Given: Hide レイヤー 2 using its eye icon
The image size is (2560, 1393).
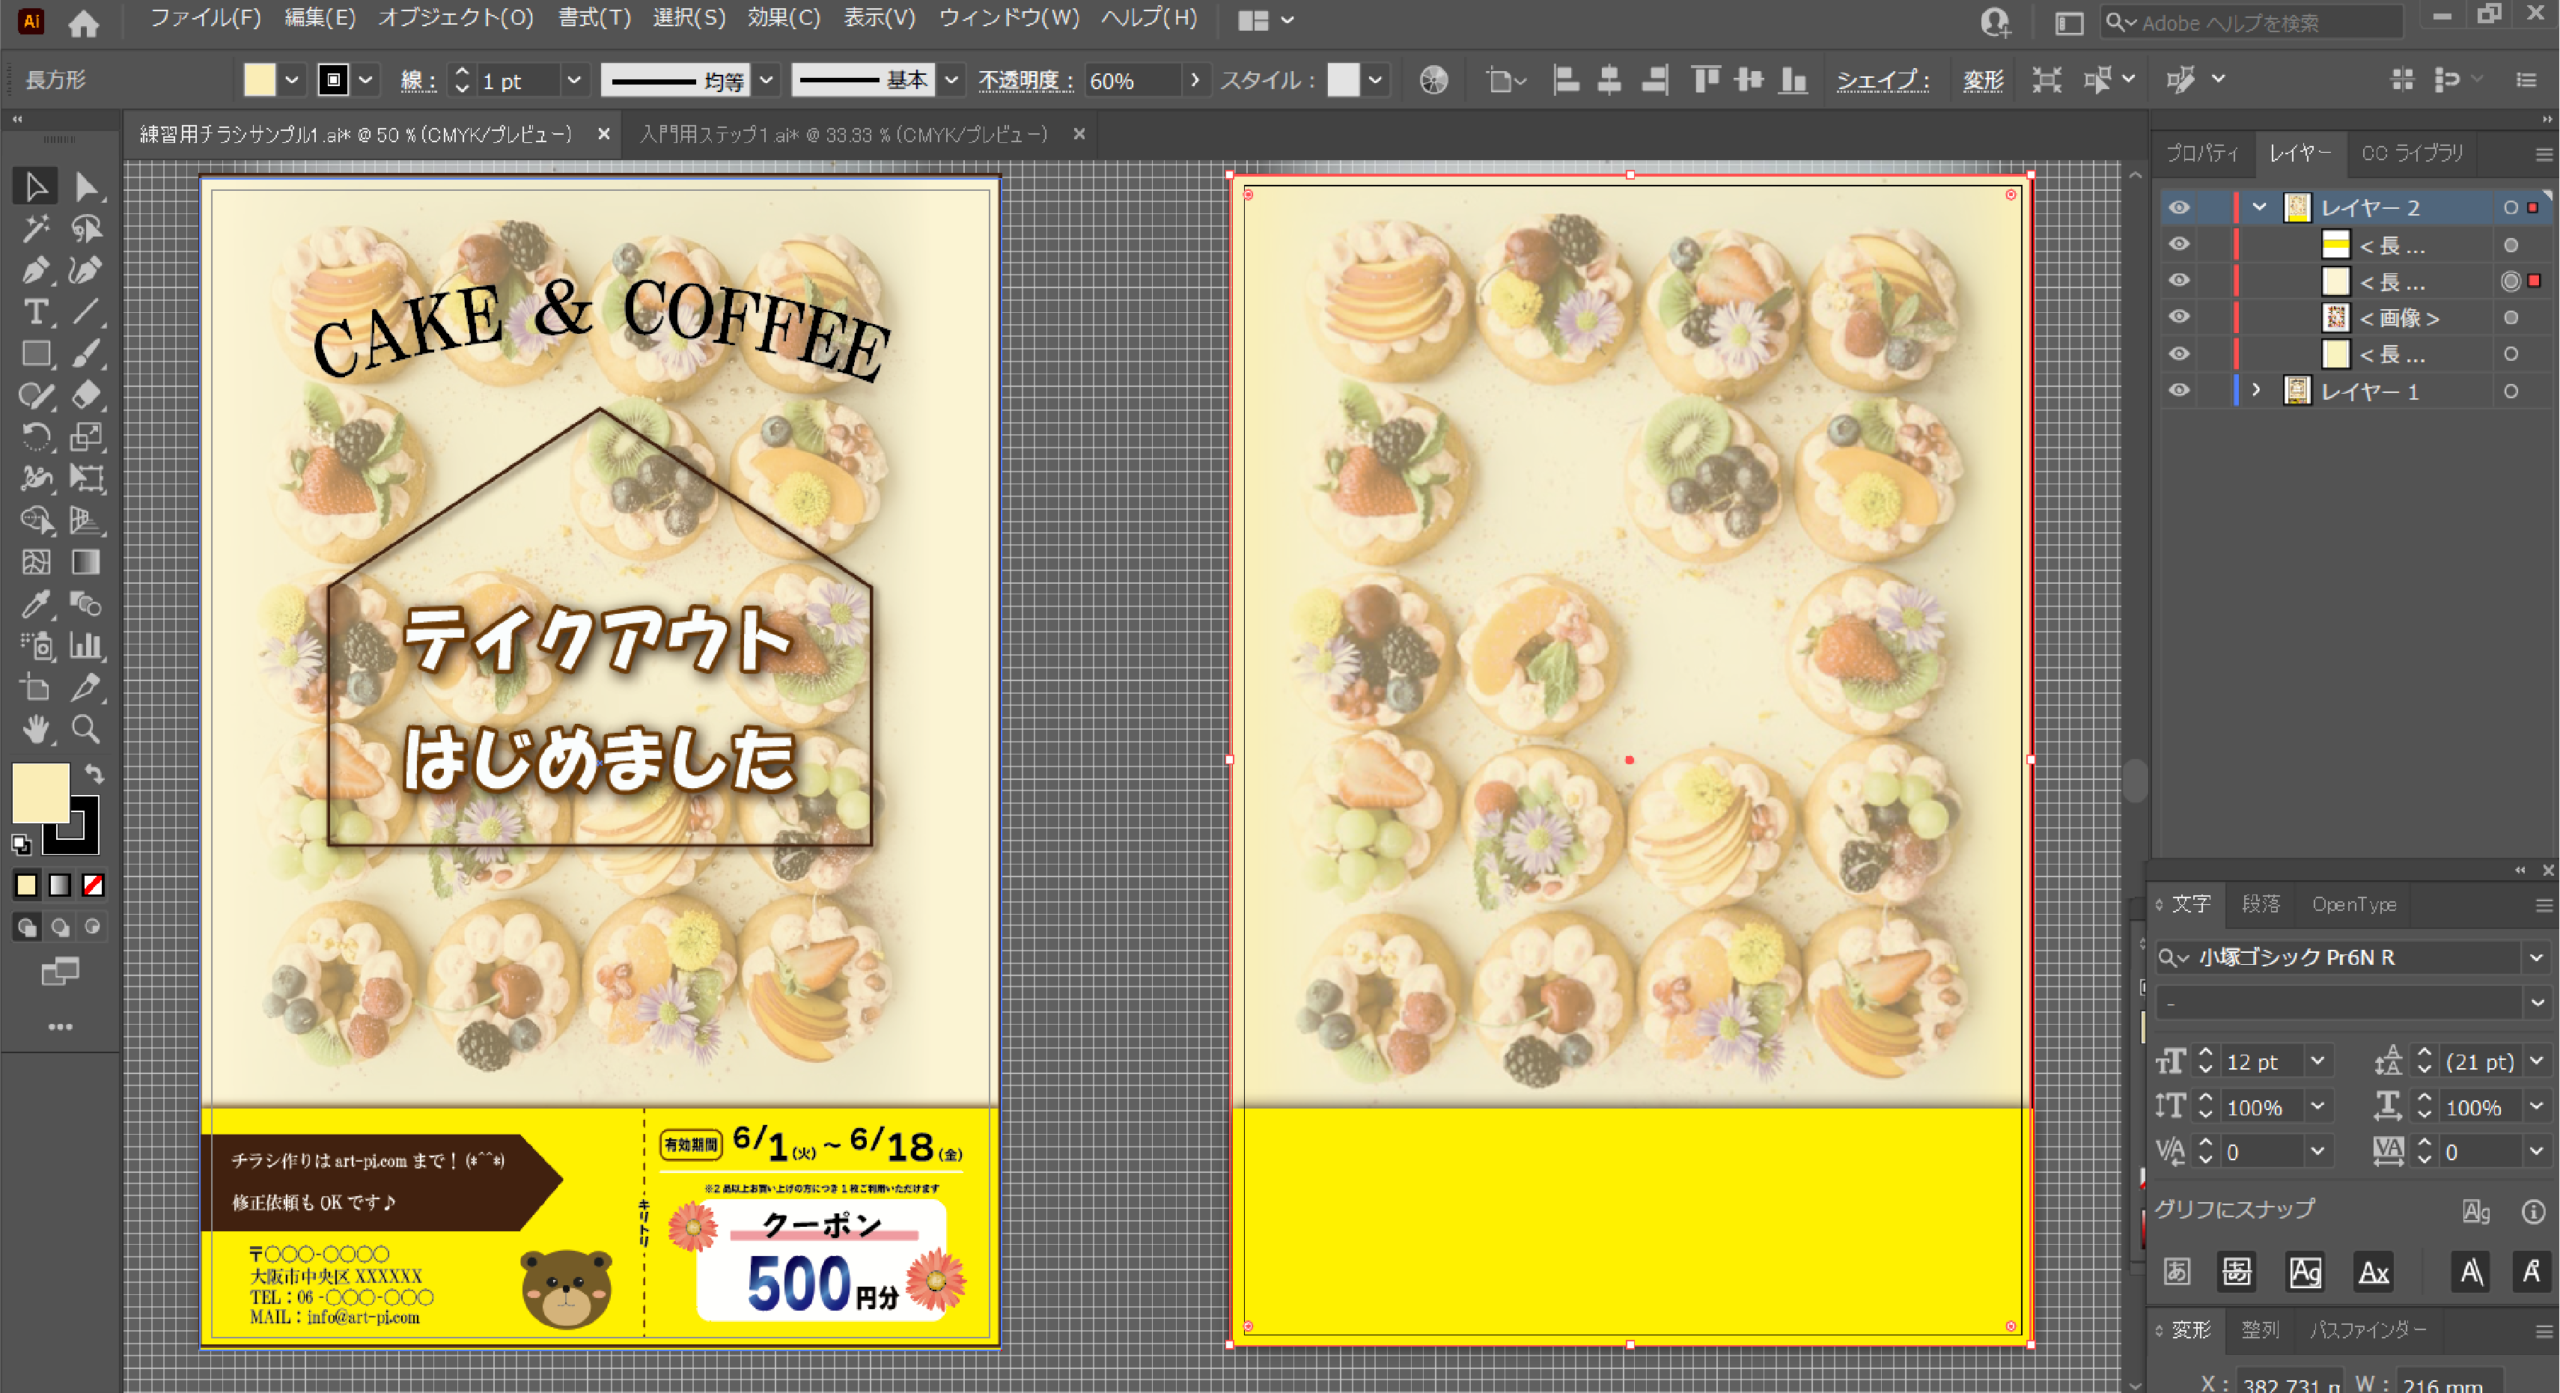Looking at the screenshot, I should (x=2179, y=207).
